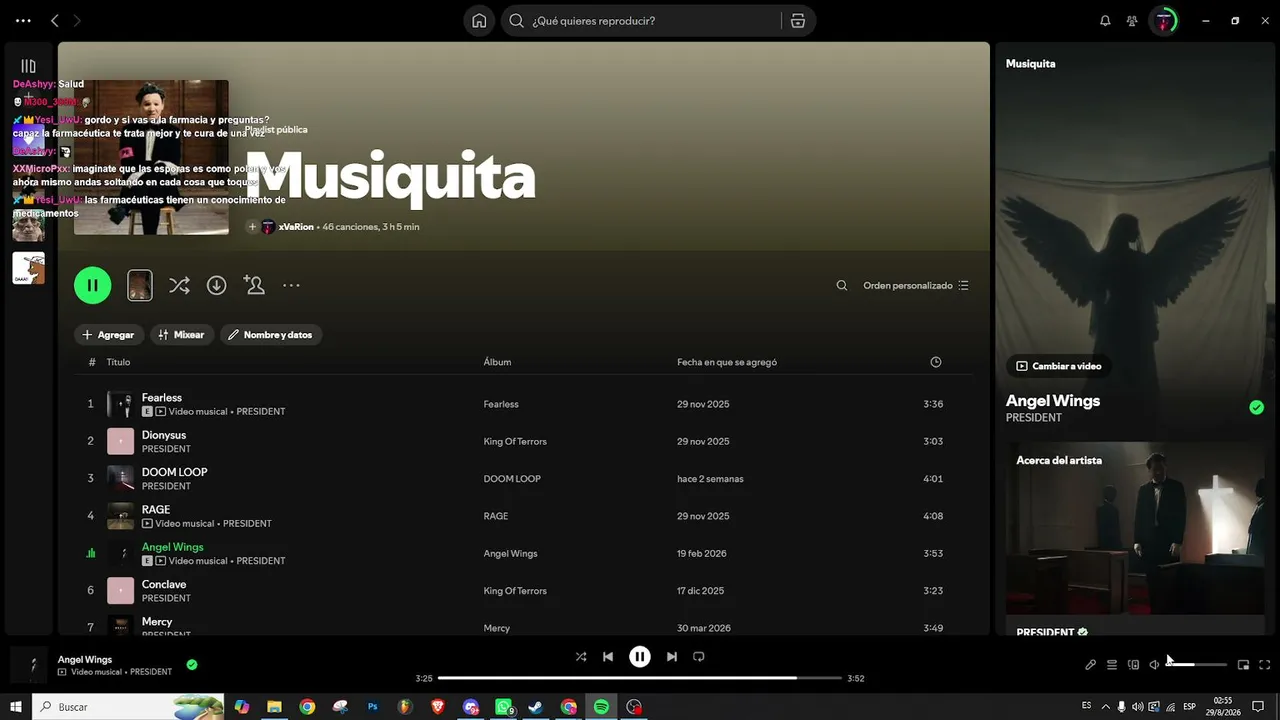Open connect to a device
Screen dimensions: 1280x720
coord(1133,665)
